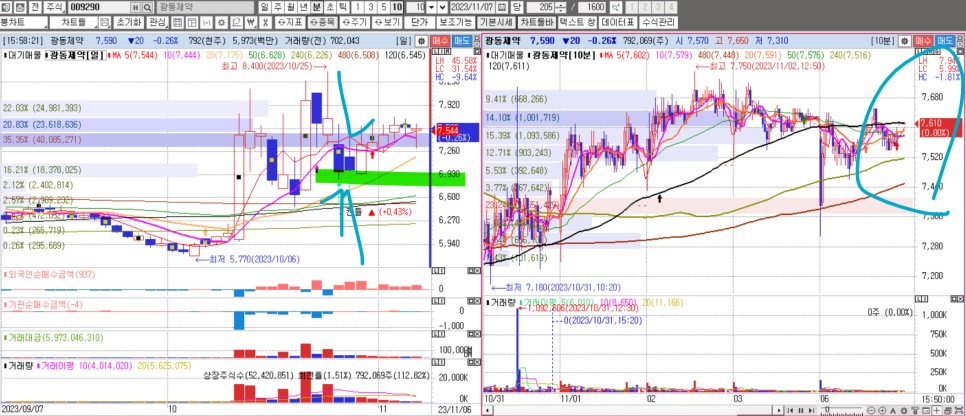The height and width of the screenshot is (416, 966).
Task: Open the calendar date picker icon
Action: coord(502,7)
